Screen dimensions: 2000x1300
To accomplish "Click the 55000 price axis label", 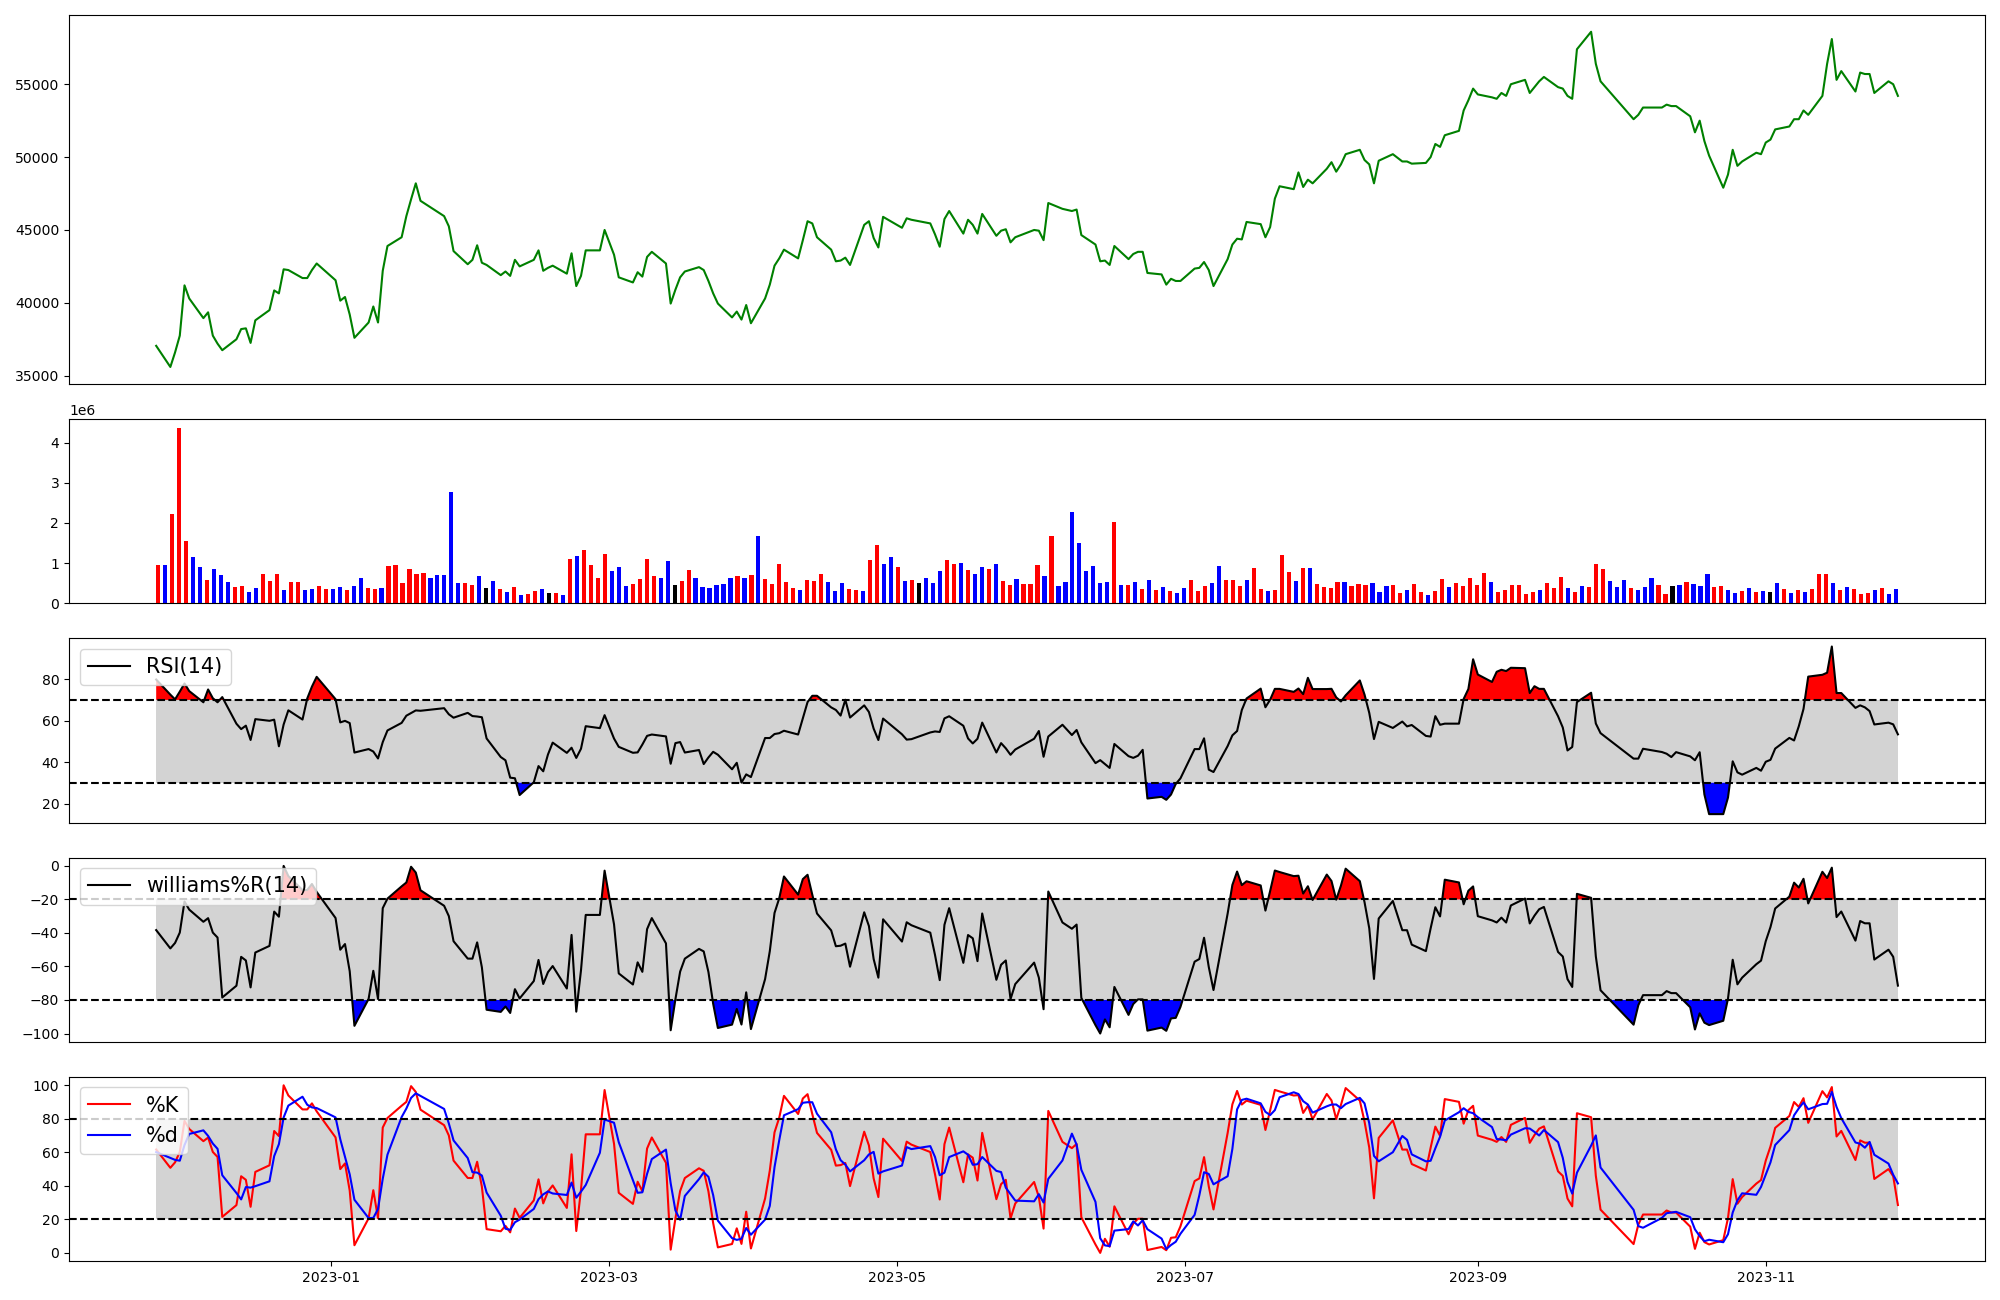I will click(36, 85).
